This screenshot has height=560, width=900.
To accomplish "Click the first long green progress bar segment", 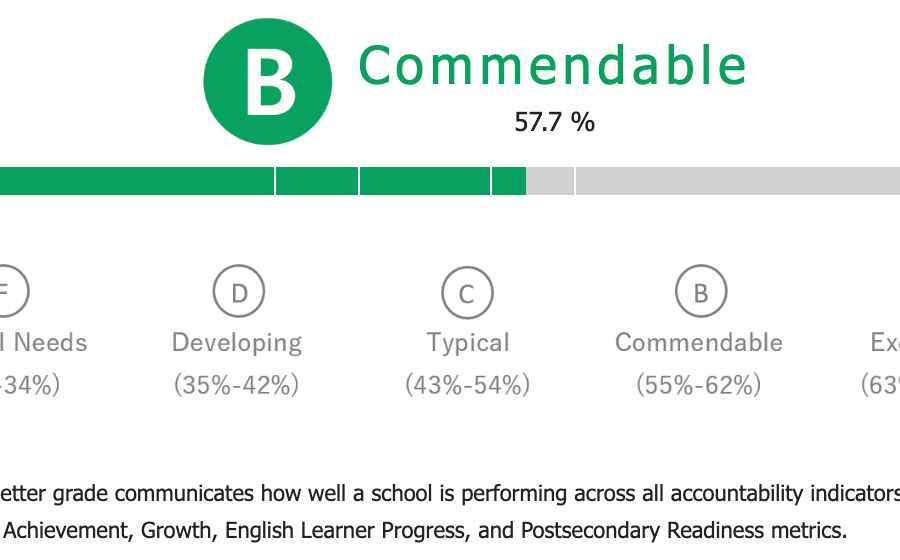I will click(x=137, y=181).
